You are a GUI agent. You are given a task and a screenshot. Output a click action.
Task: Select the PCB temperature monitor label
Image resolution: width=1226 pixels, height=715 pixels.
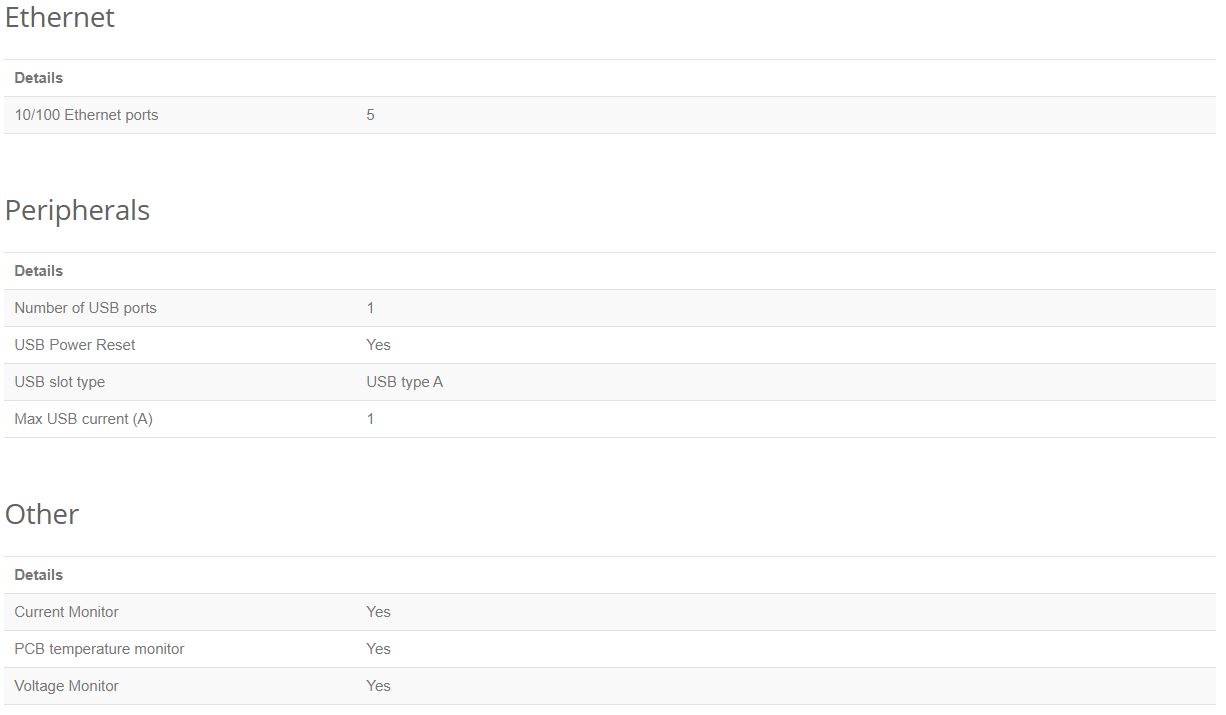coord(99,649)
